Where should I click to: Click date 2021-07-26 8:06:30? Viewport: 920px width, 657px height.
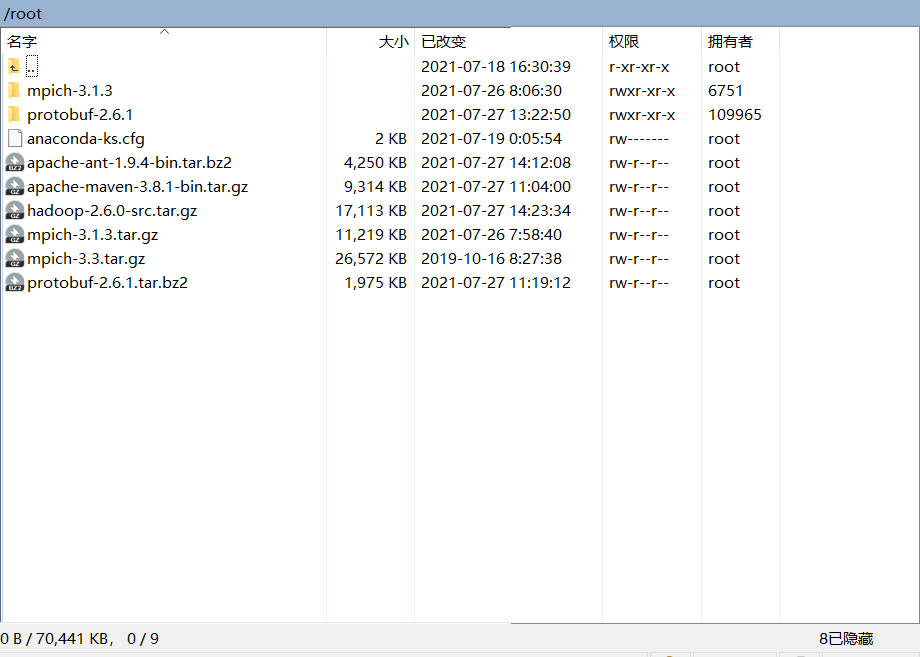pos(492,91)
